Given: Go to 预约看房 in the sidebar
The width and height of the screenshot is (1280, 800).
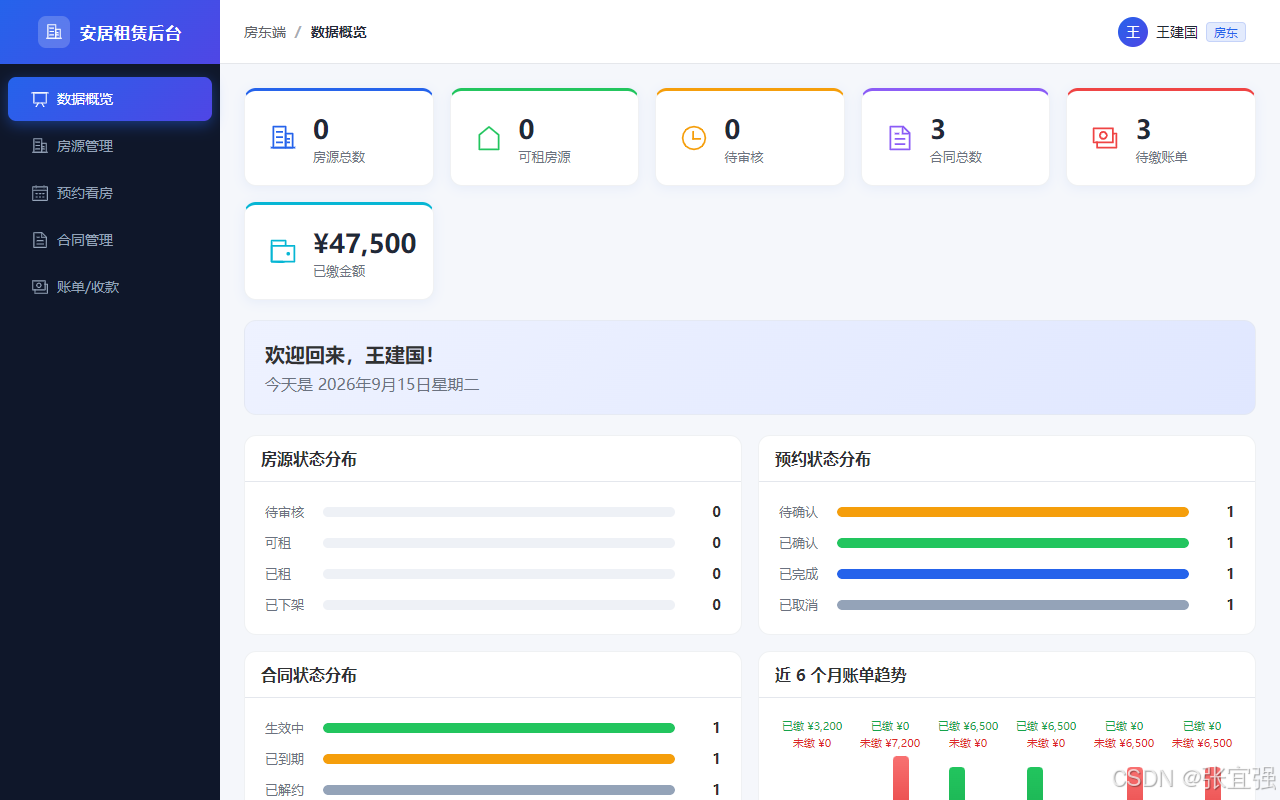Looking at the screenshot, I should (110, 193).
